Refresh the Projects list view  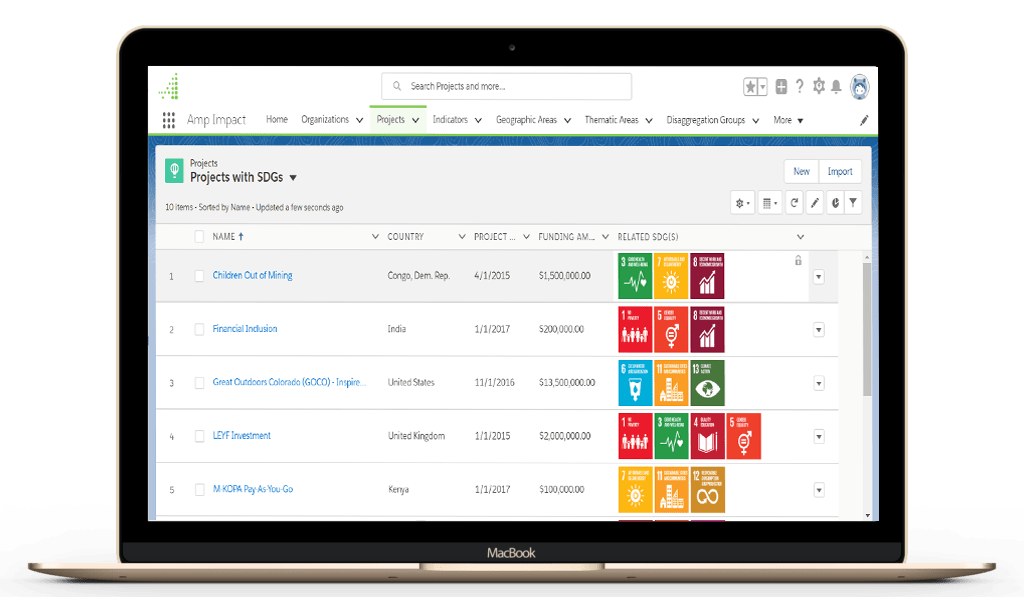tap(794, 203)
